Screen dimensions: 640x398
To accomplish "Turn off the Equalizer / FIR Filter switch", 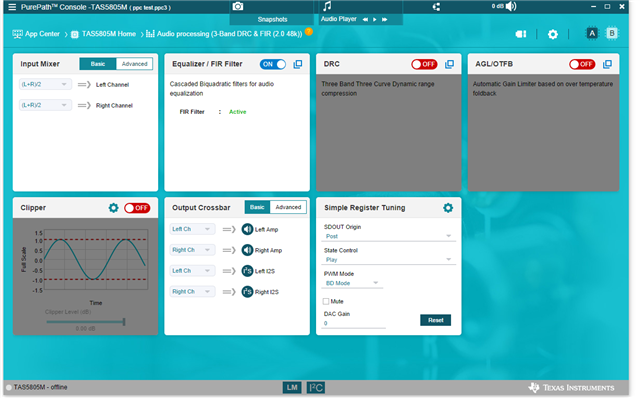I will point(273,64).
